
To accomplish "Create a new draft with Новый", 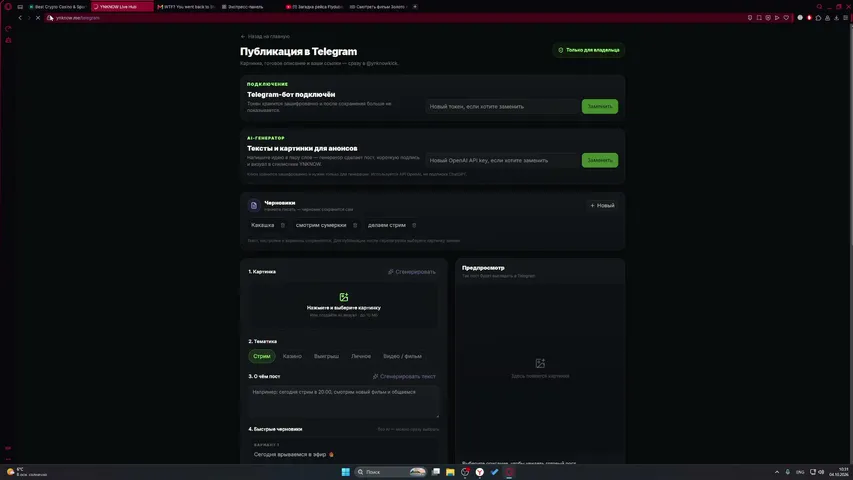I will (x=602, y=205).
